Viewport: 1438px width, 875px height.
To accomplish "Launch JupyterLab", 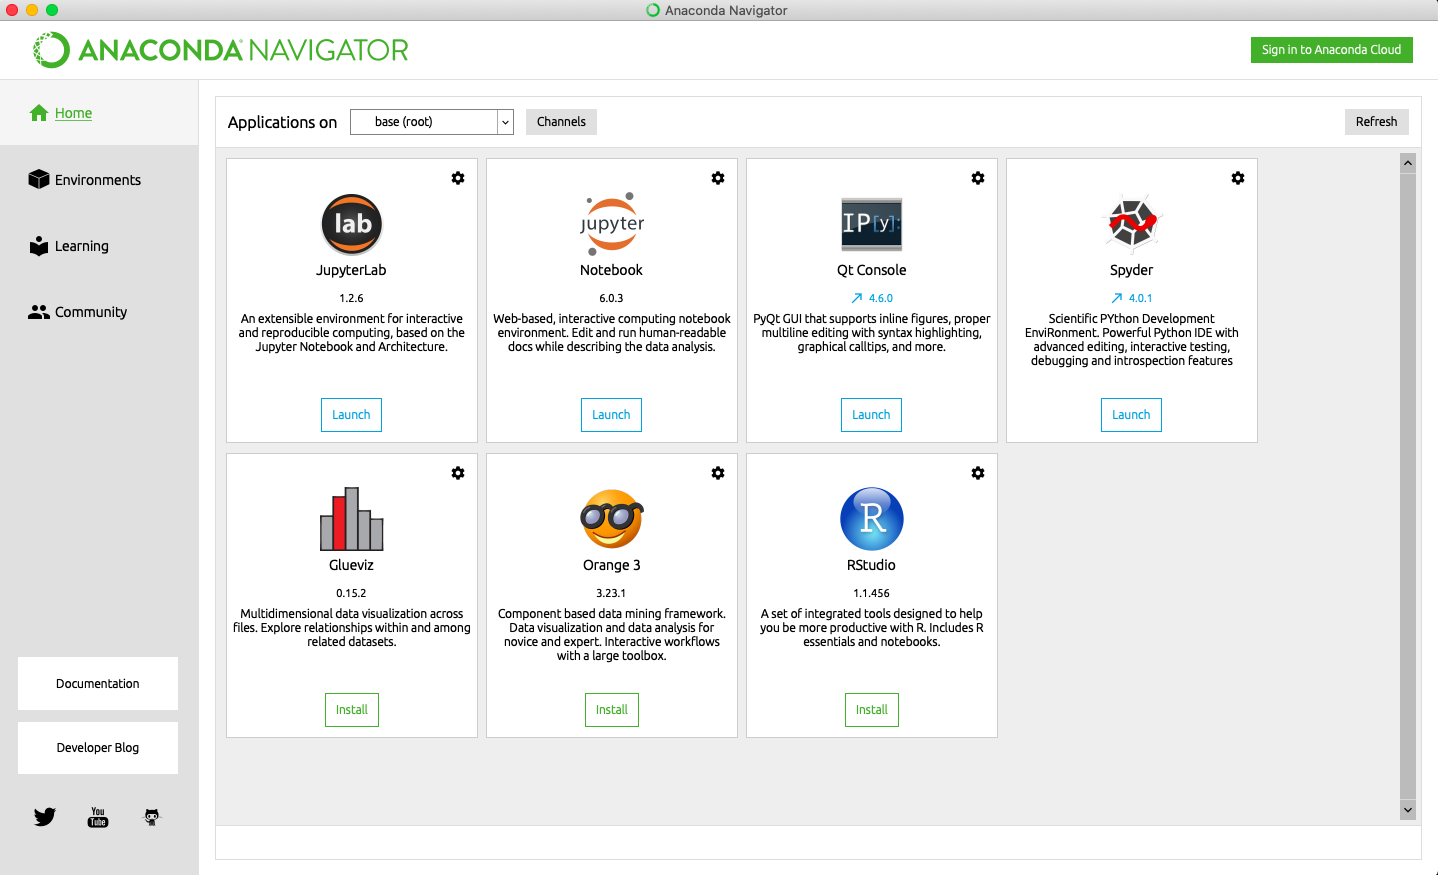I will [351, 415].
